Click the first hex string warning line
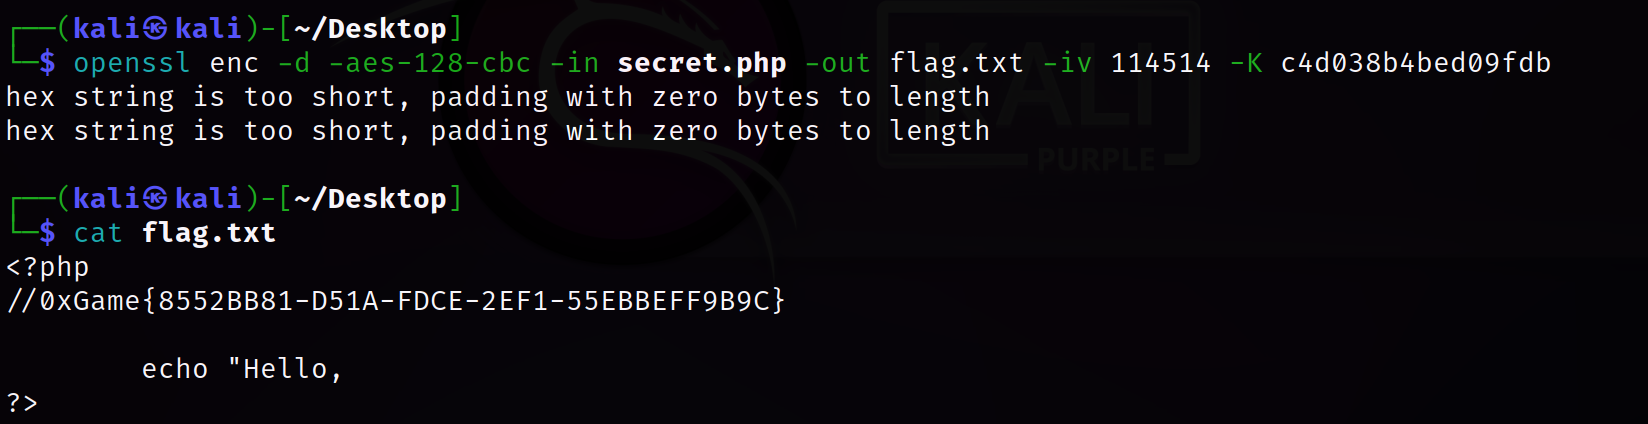Viewport: 1648px width, 424px height. pyautogui.click(x=498, y=98)
